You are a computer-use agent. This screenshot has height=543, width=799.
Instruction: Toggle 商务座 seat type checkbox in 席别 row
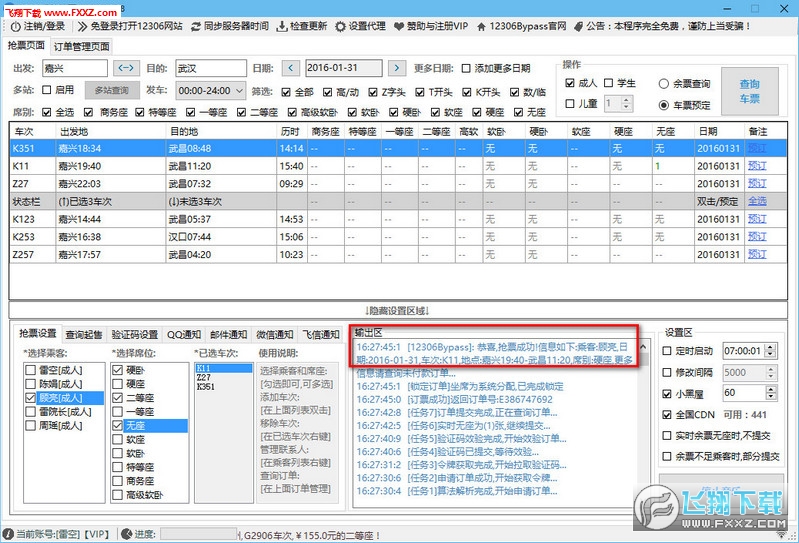89,112
